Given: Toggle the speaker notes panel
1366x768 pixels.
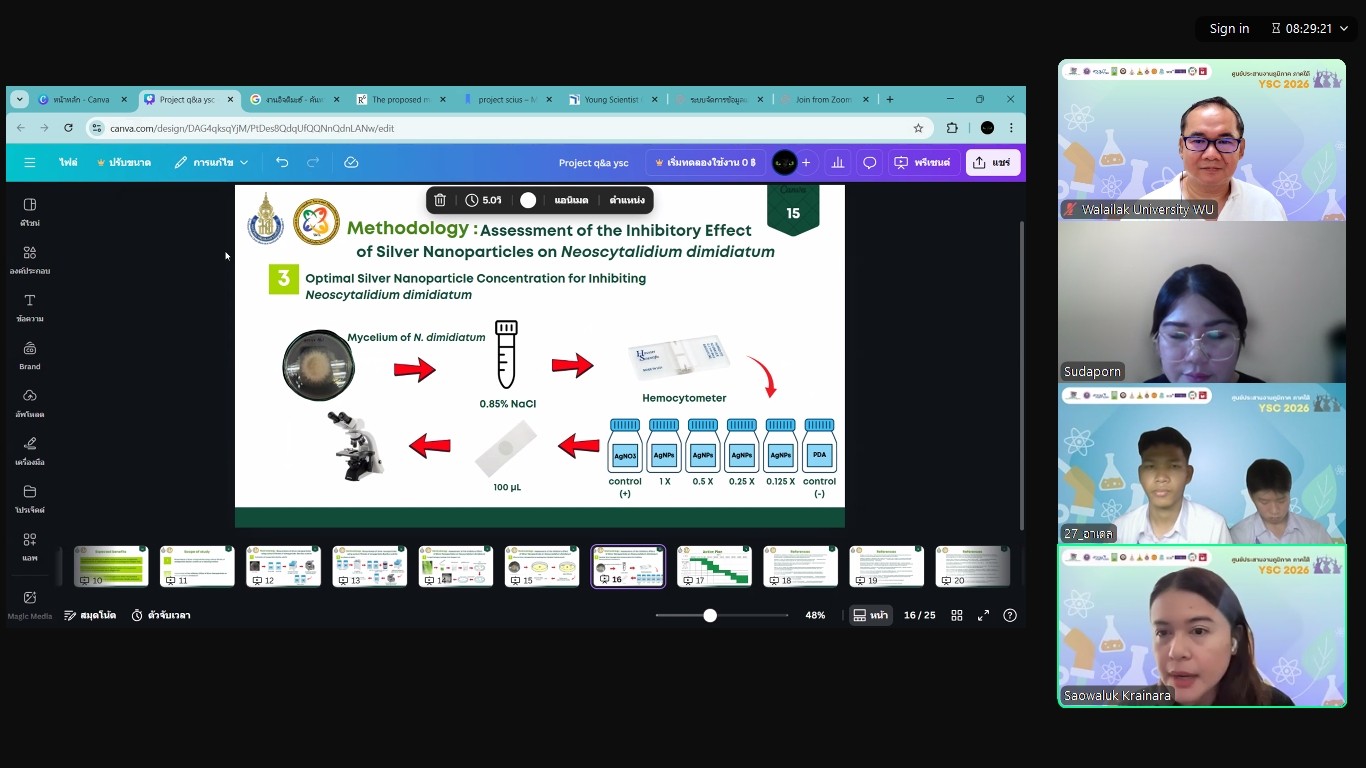Looking at the screenshot, I should pyautogui.click(x=90, y=615).
